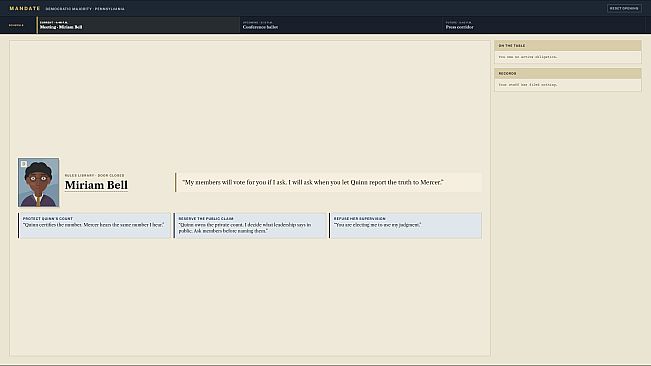Image resolution: width=651 pixels, height=366 pixels.
Task: Choose the Protect Quinn's Count response
Action: click(x=94, y=225)
